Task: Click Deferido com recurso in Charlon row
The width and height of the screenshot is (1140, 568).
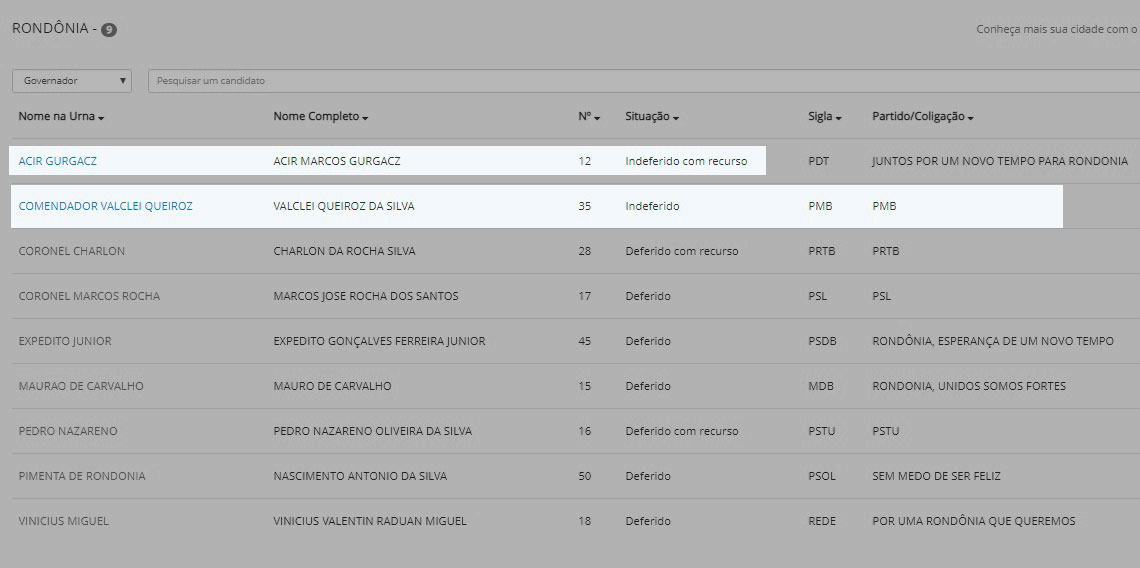Action: coord(682,251)
